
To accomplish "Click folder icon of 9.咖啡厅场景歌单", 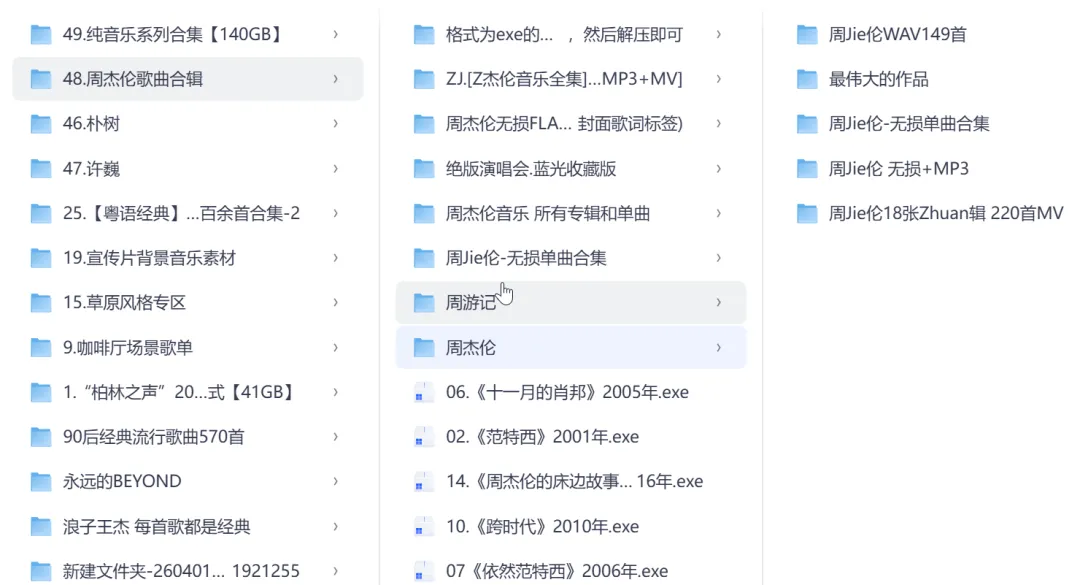I will (x=41, y=348).
